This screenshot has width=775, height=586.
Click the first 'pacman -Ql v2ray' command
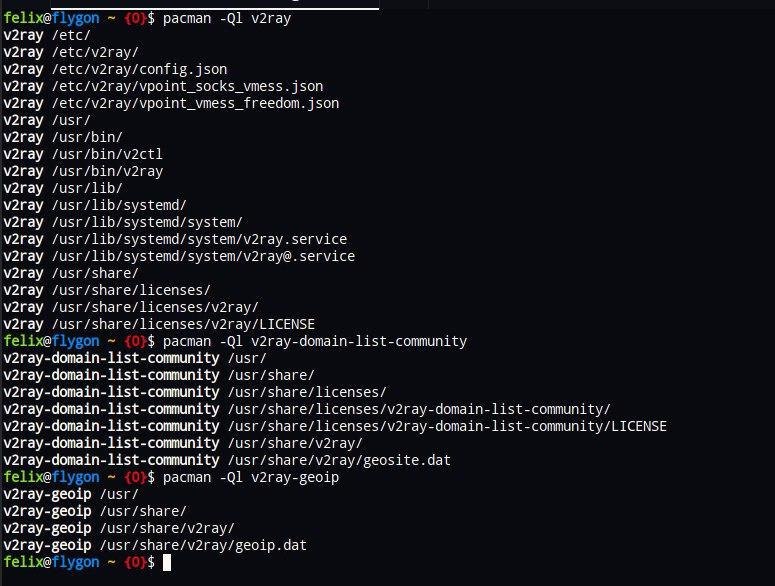(227, 19)
